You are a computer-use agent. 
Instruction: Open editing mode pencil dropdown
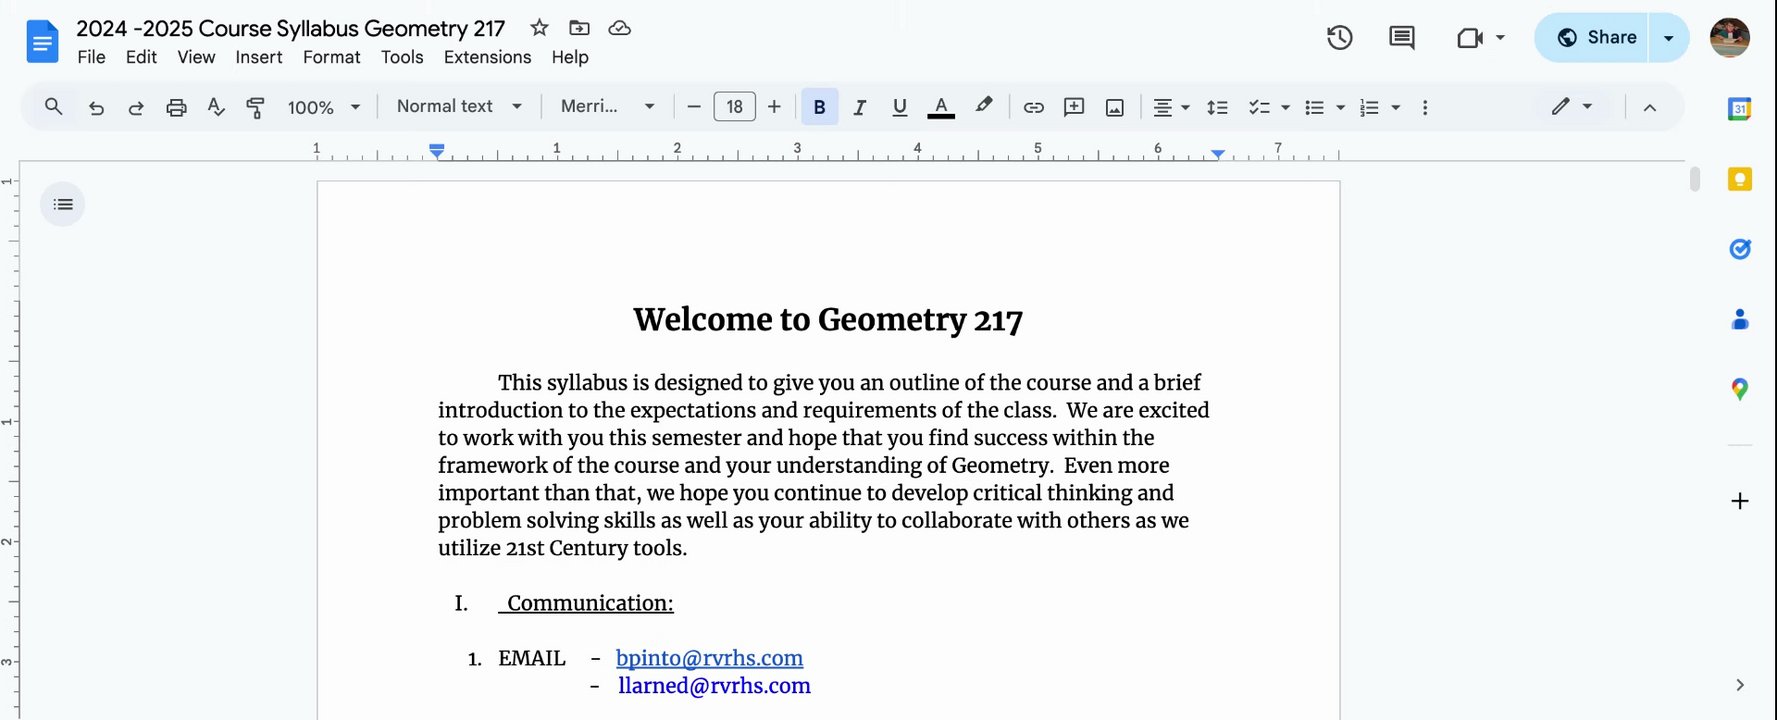click(1572, 106)
